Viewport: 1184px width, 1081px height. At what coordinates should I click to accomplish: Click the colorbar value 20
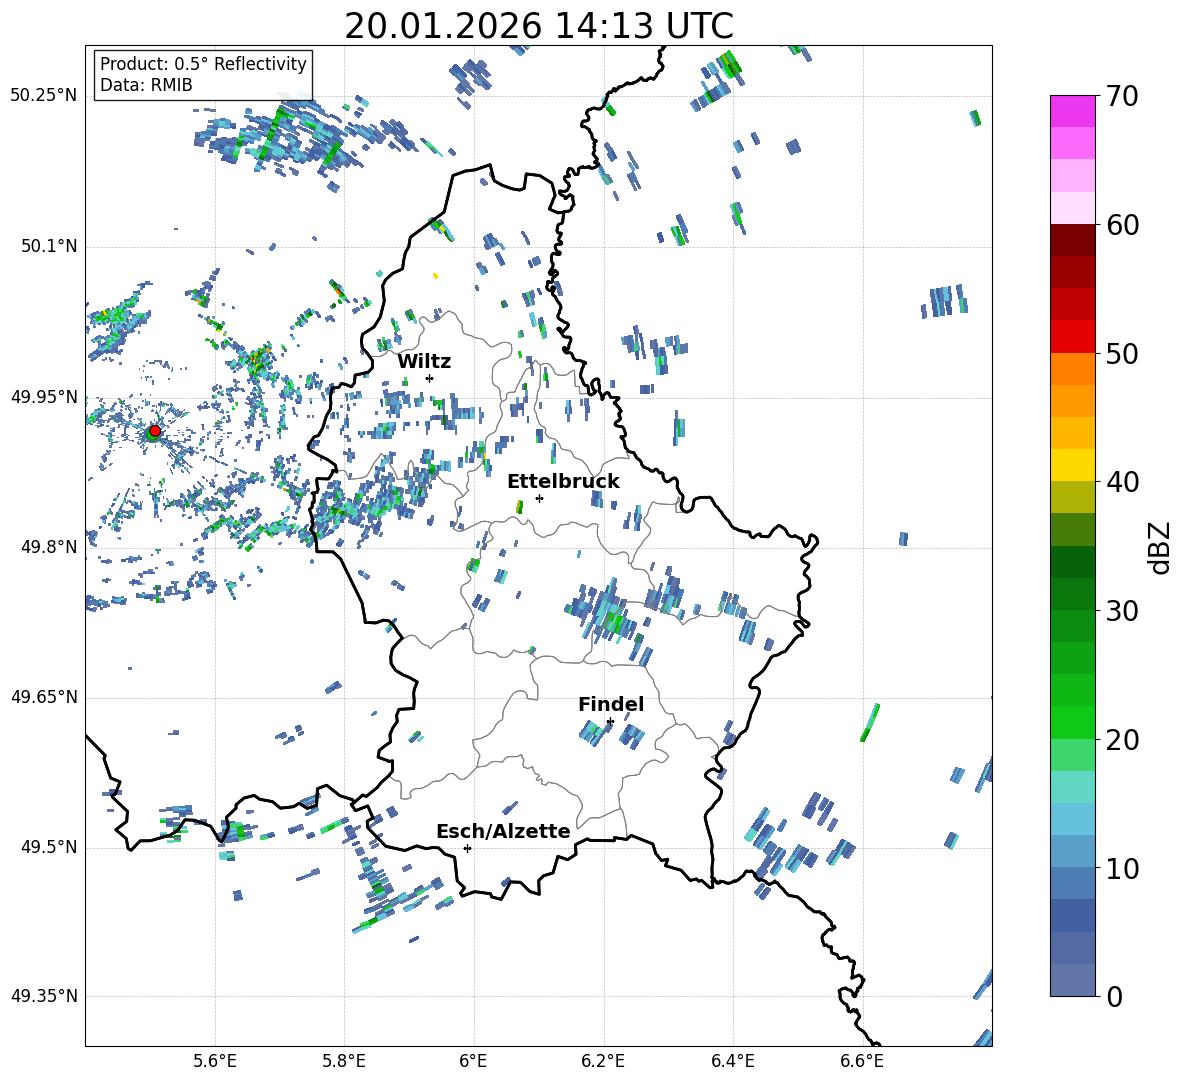[1122, 739]
